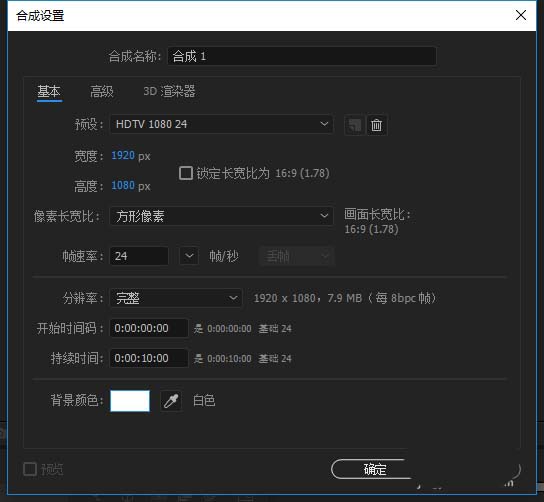The width and height of the screenshot is (544, 502).
Task: Click the start timecode field
Action: tap(149, 328)
